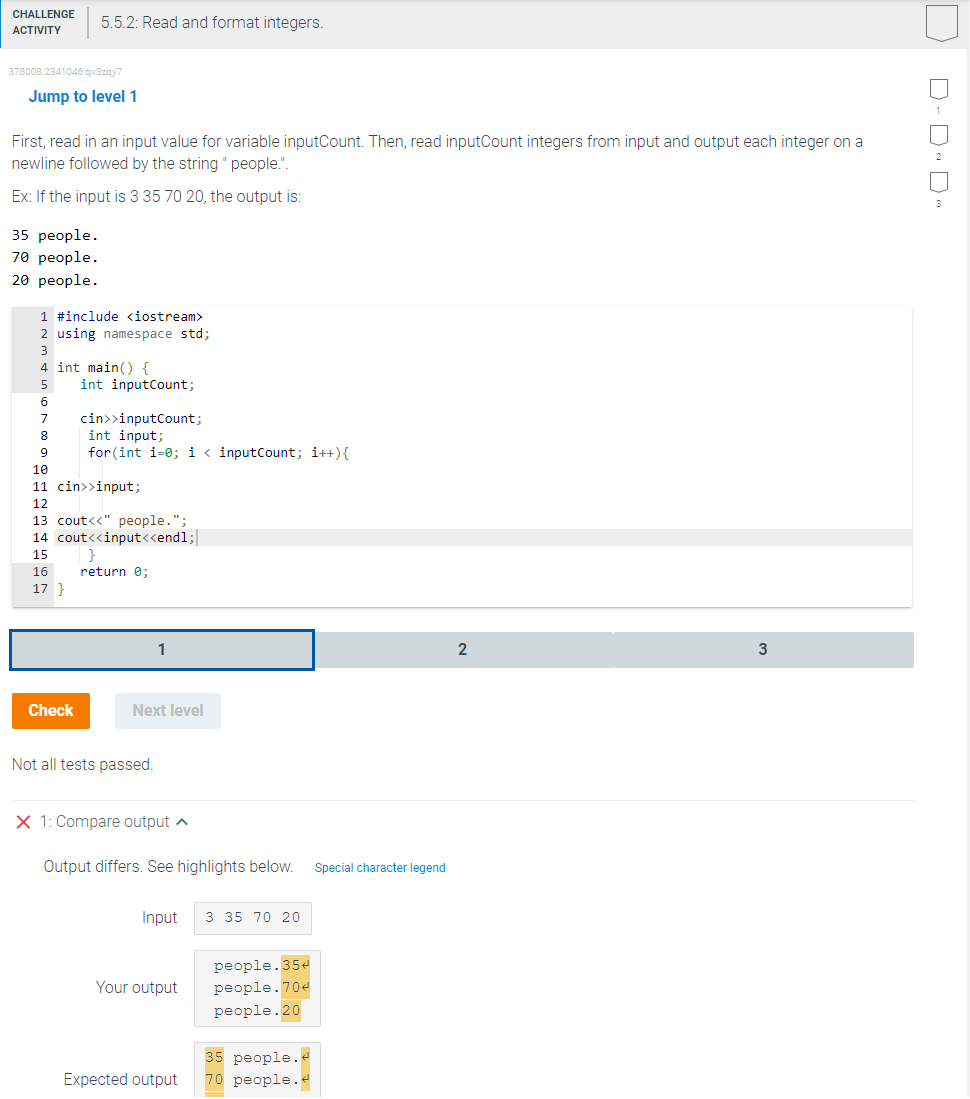Screen dimensions: 970x1099
Task: Click the Next level button
Action: (167, 710)
